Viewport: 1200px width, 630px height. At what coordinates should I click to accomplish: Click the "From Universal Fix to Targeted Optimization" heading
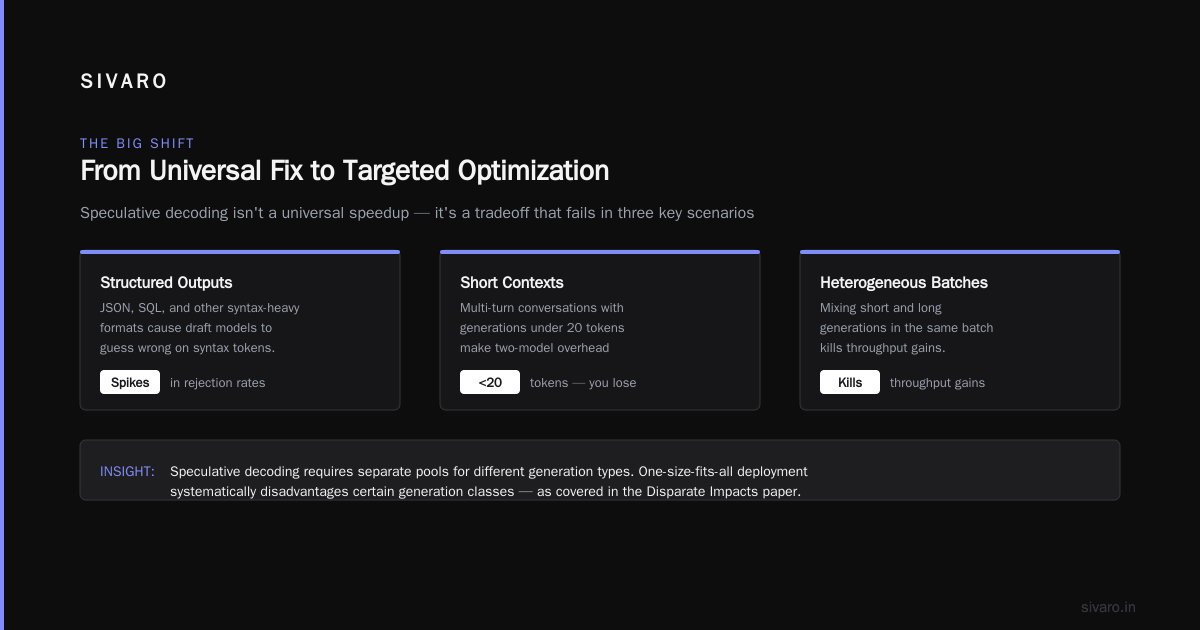(x=344, y=171)
